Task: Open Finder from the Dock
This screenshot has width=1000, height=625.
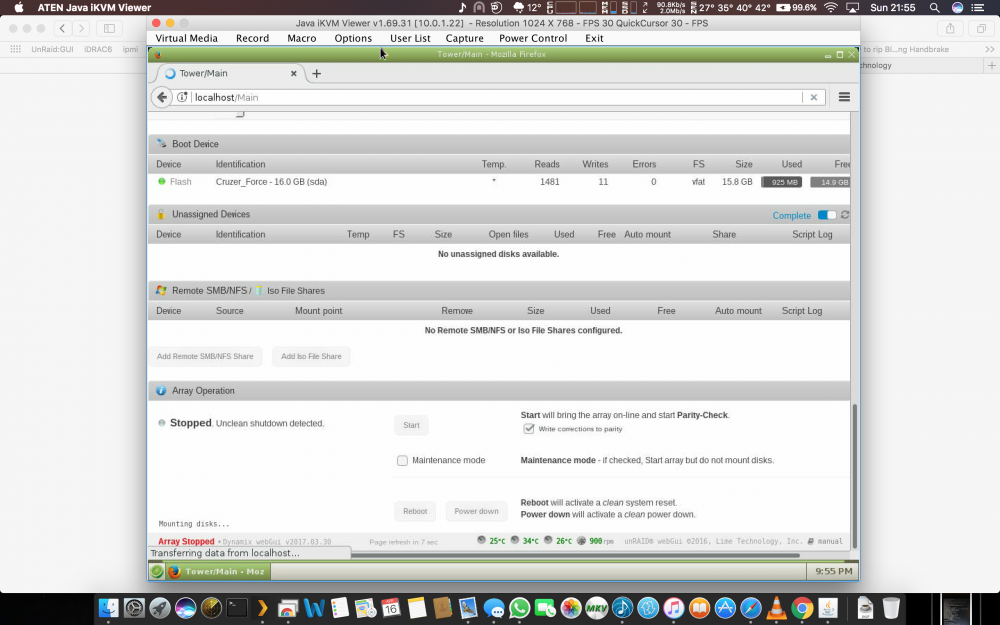Action: point(109,608)
